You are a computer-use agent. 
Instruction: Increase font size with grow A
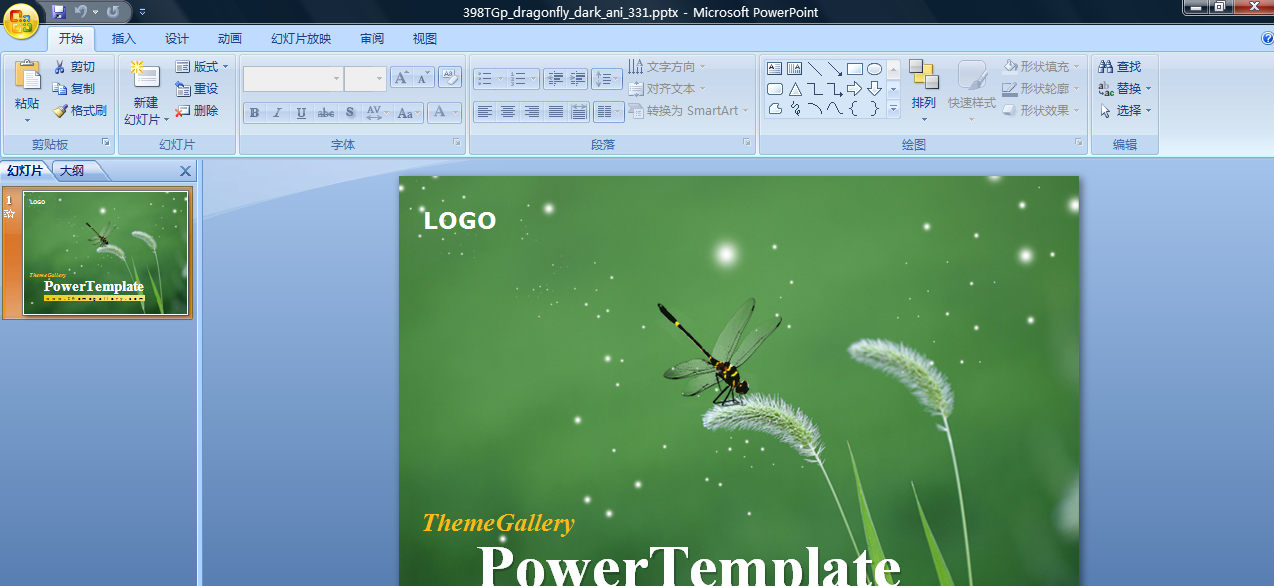pos(401,78)
